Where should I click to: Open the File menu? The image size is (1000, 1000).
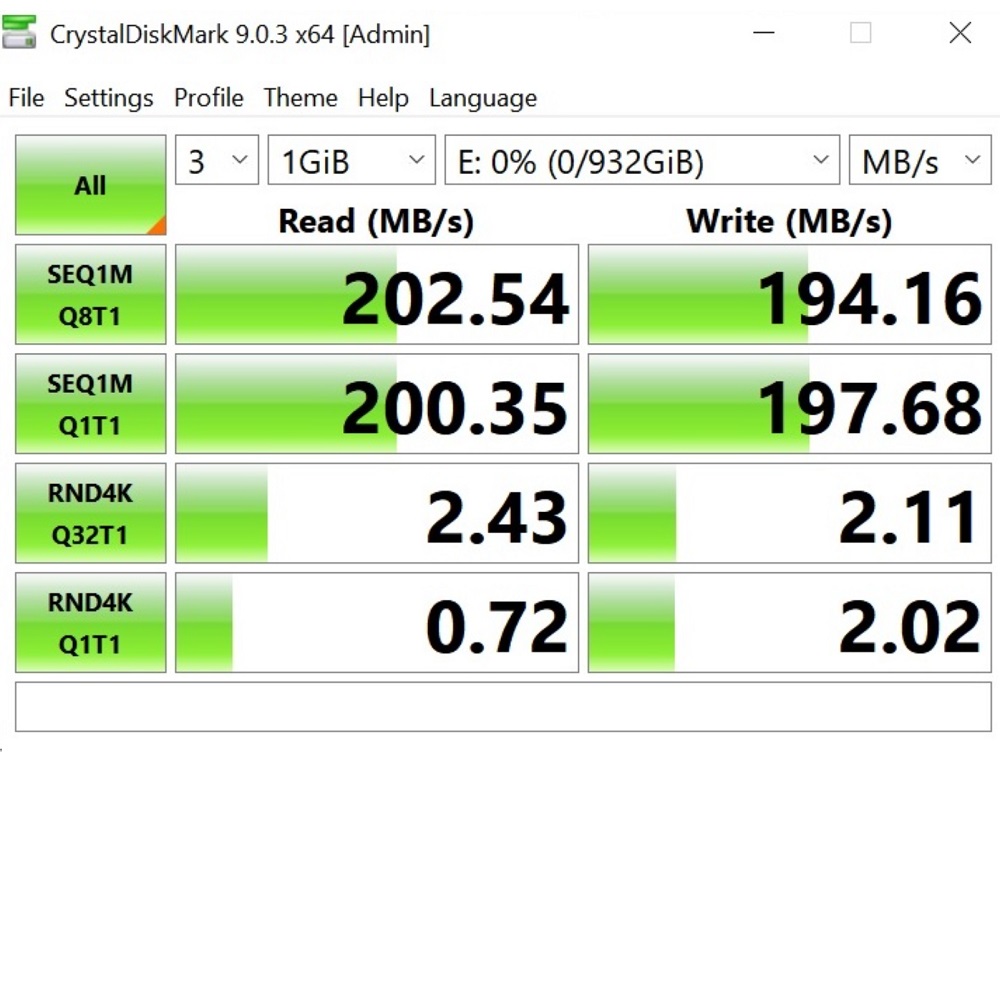(26, 98)
